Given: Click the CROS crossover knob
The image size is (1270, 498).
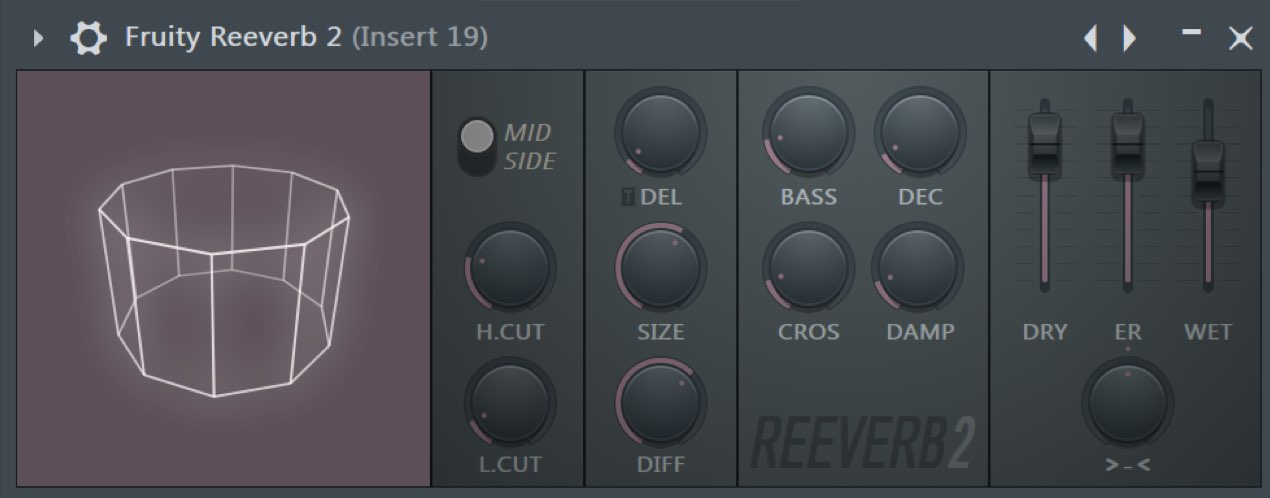Looking at the screenshot, I should point(808,268).
